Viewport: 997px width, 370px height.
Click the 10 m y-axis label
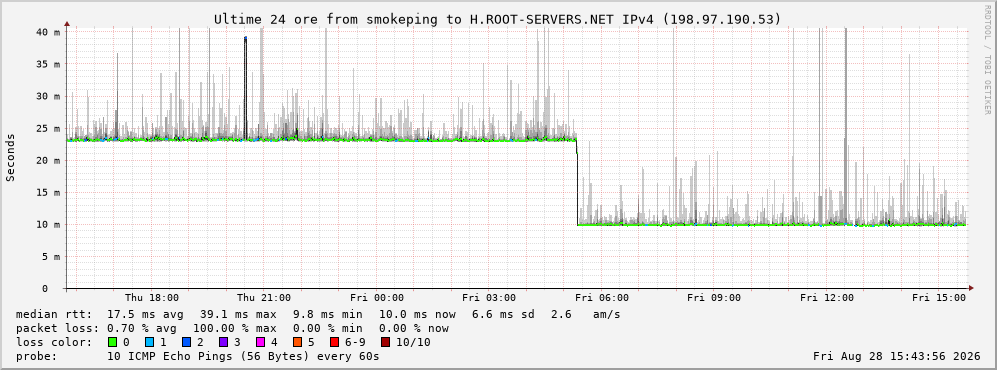tap(48, 224)
